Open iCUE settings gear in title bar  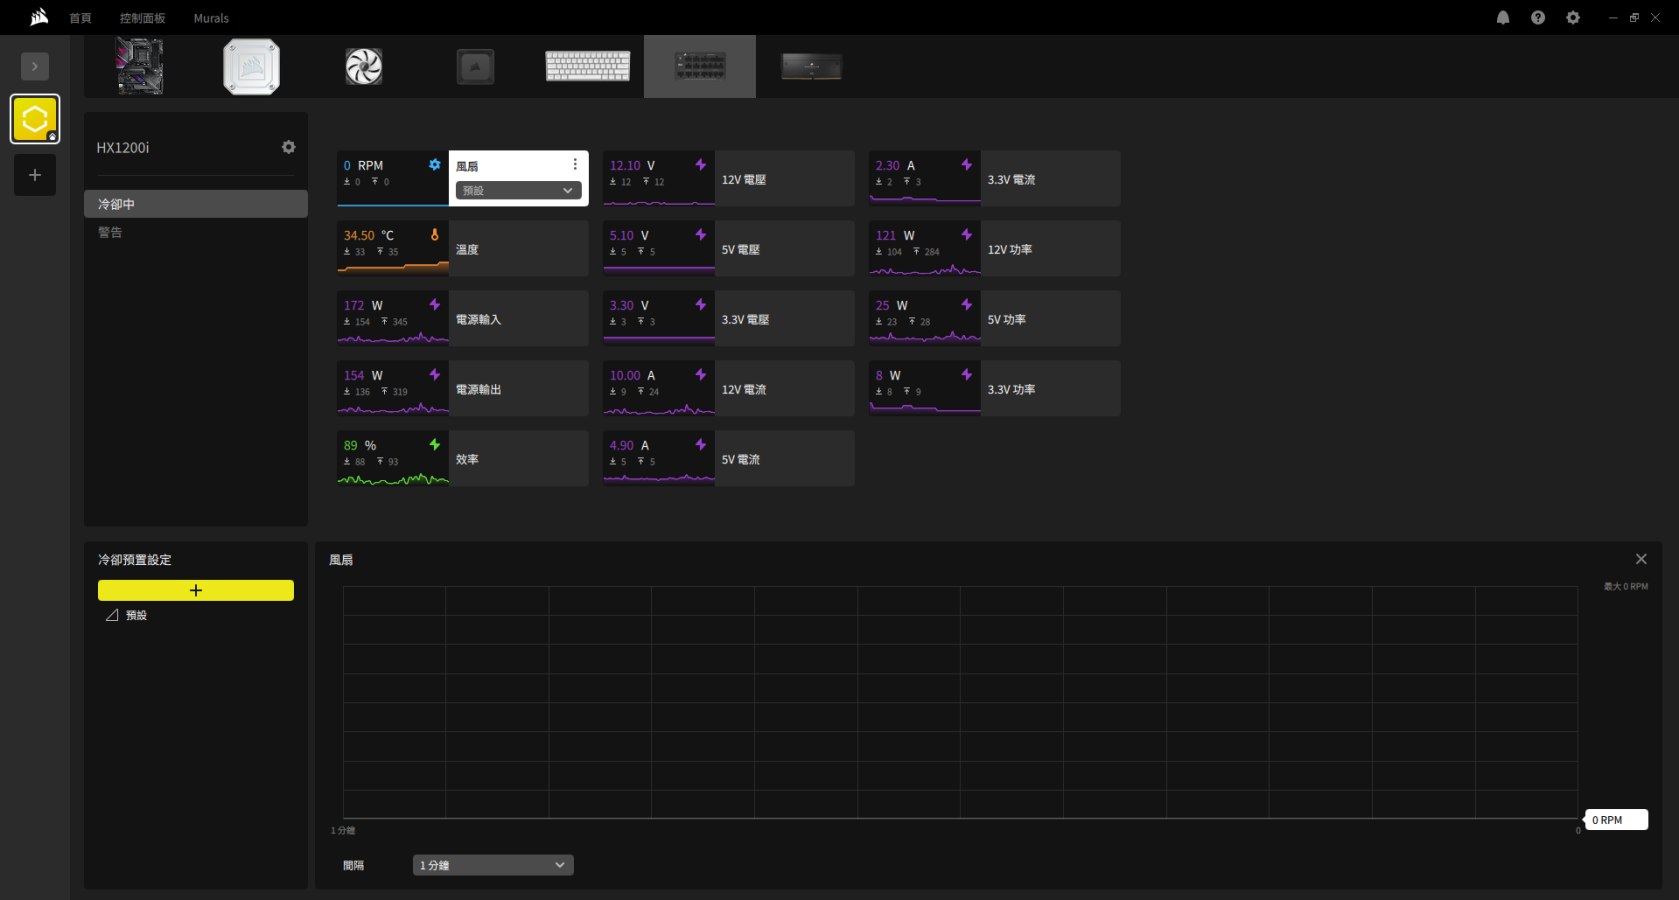tap(1572, 18)
